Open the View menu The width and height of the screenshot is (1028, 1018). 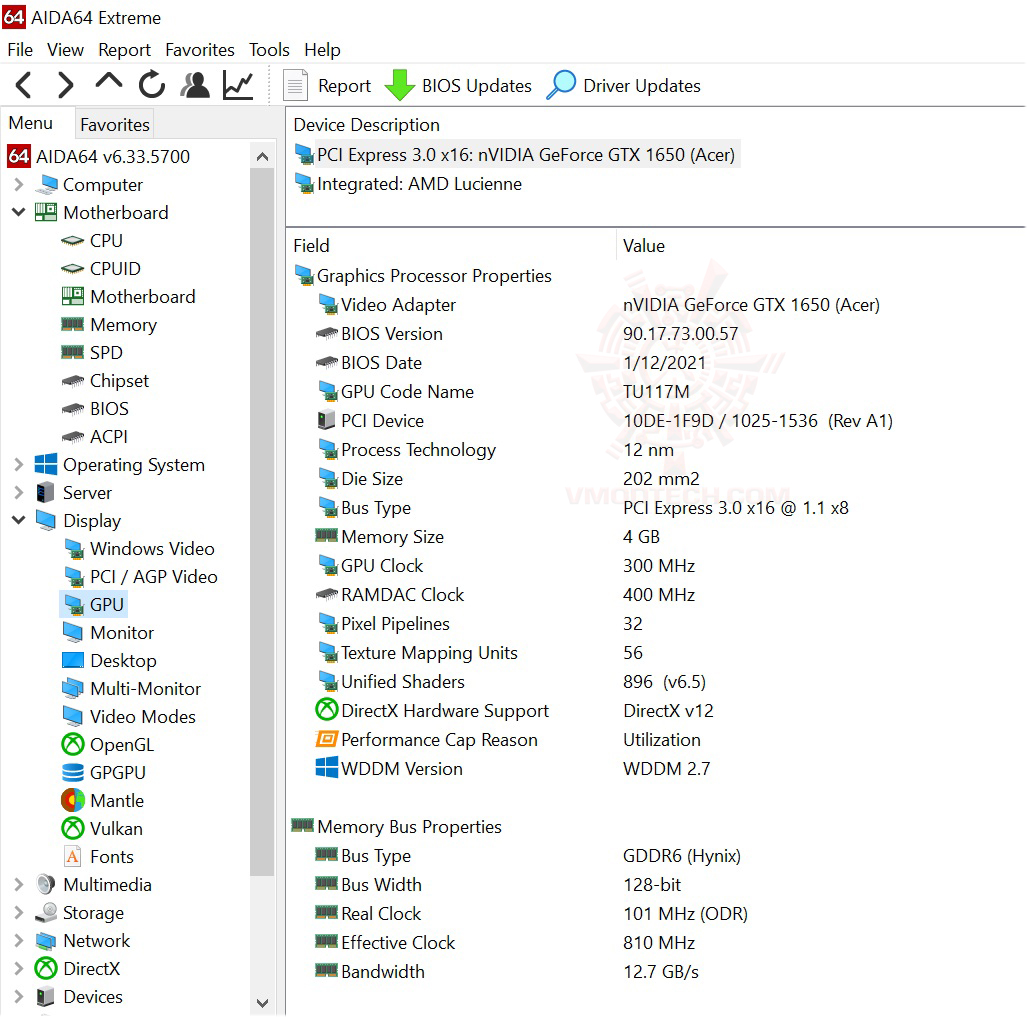click(66, 50)
